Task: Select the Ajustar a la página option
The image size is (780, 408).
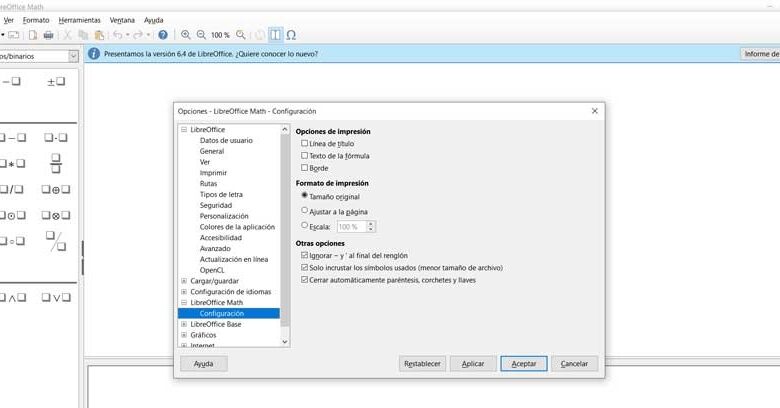Action: 304,210
